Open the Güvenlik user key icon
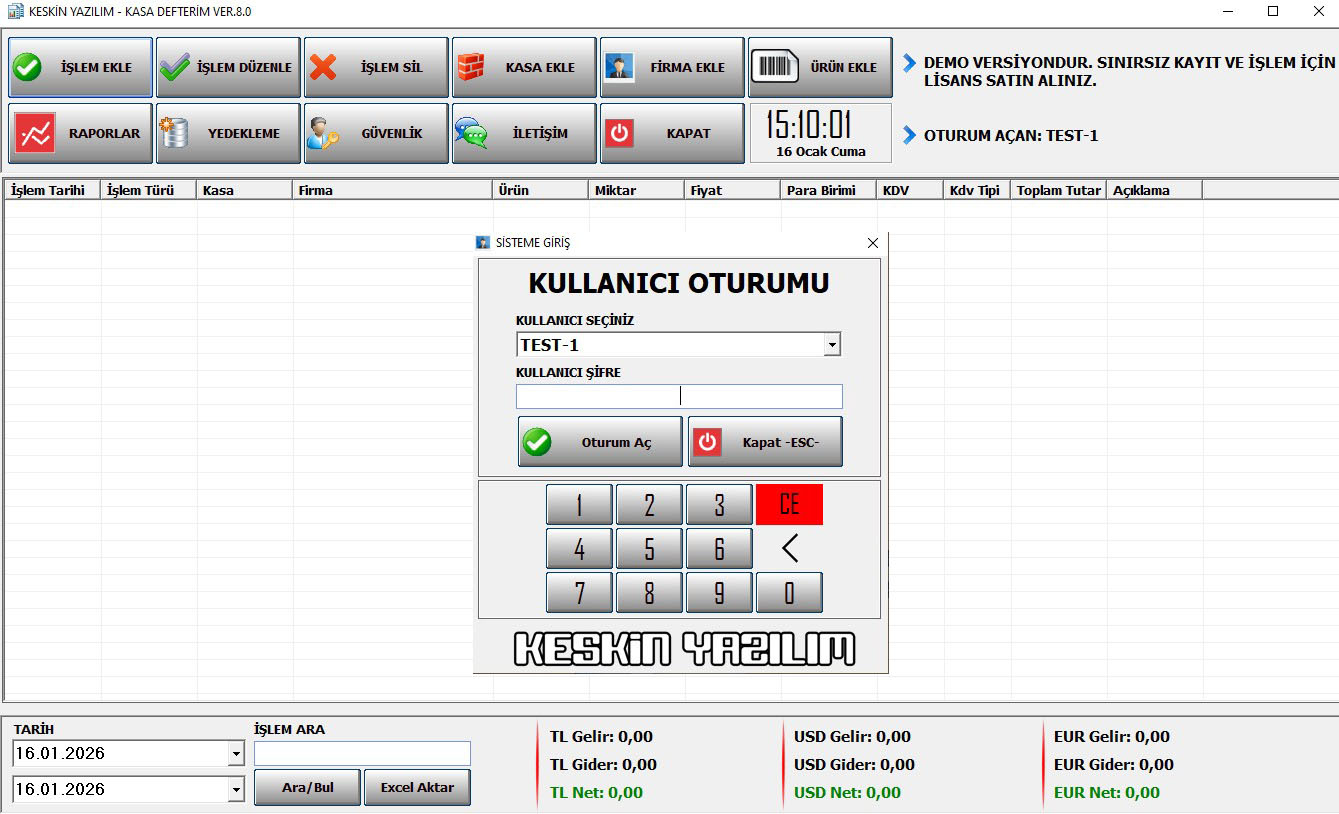 323,134
